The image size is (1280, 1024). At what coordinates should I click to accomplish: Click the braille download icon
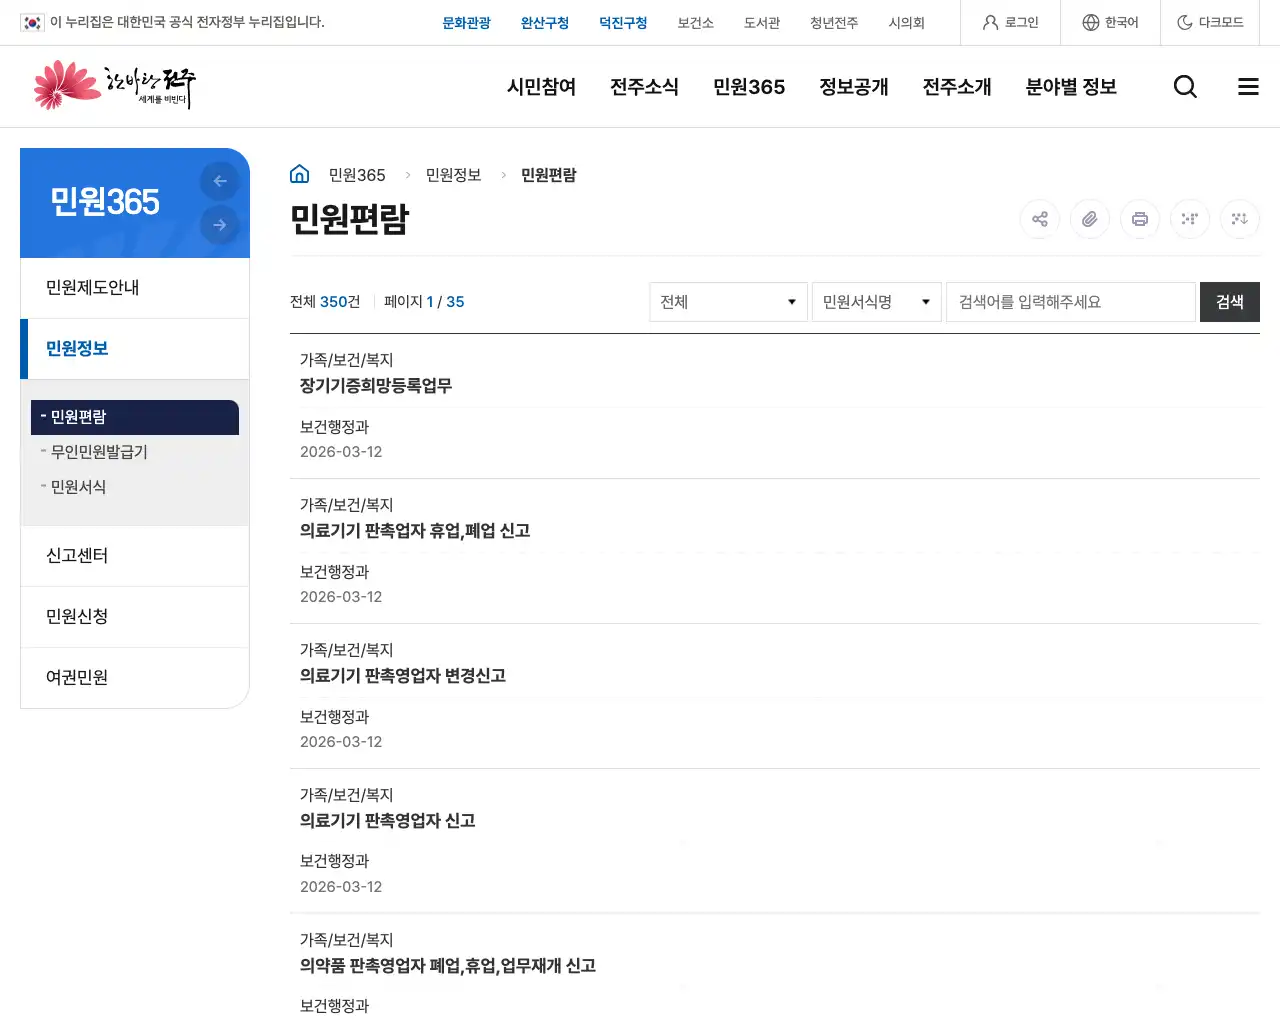point(1240,219)
